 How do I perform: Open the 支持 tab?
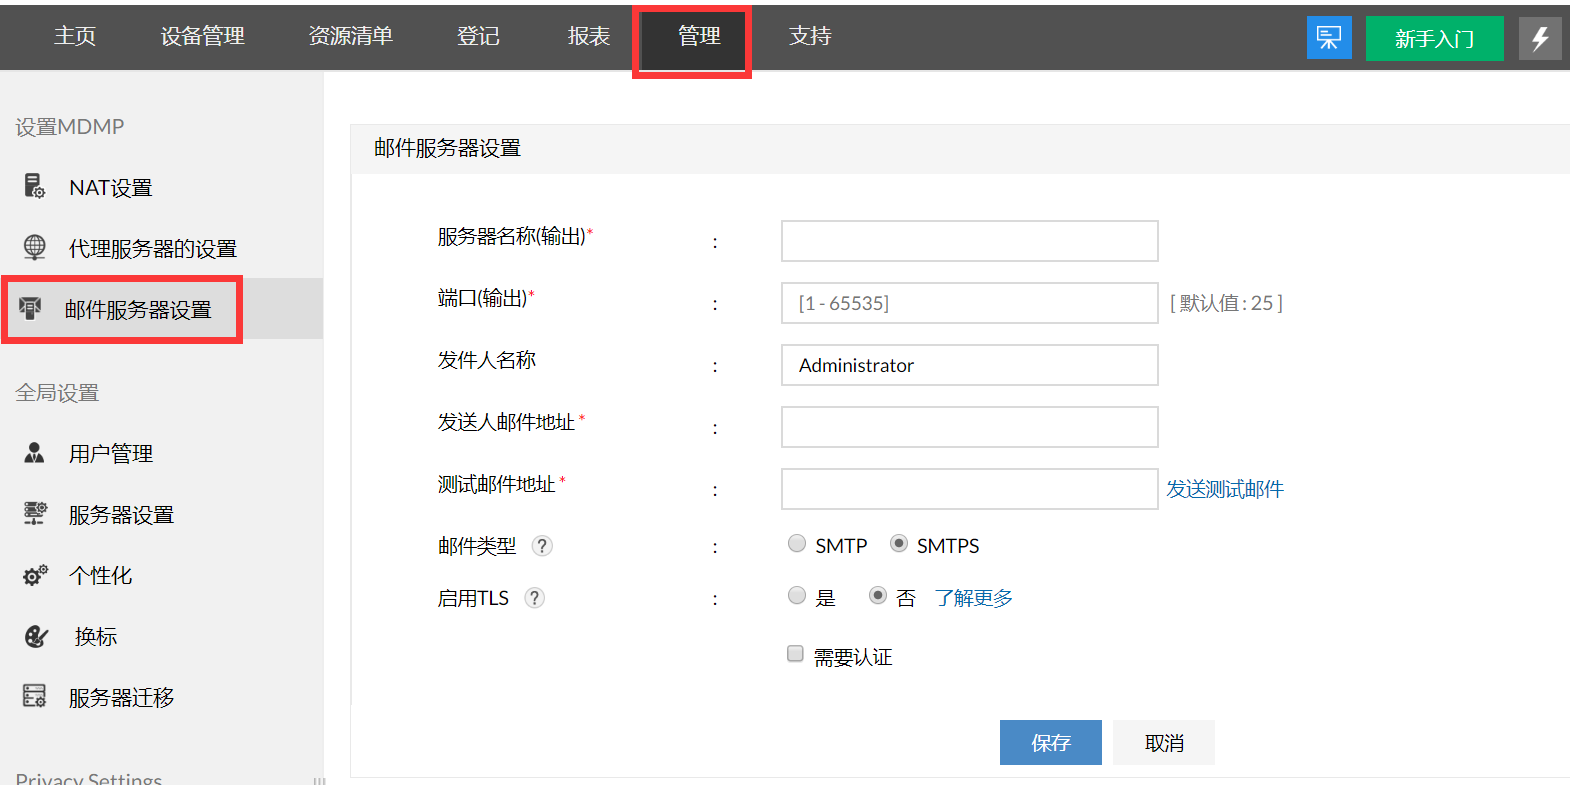tap(810, 36)
